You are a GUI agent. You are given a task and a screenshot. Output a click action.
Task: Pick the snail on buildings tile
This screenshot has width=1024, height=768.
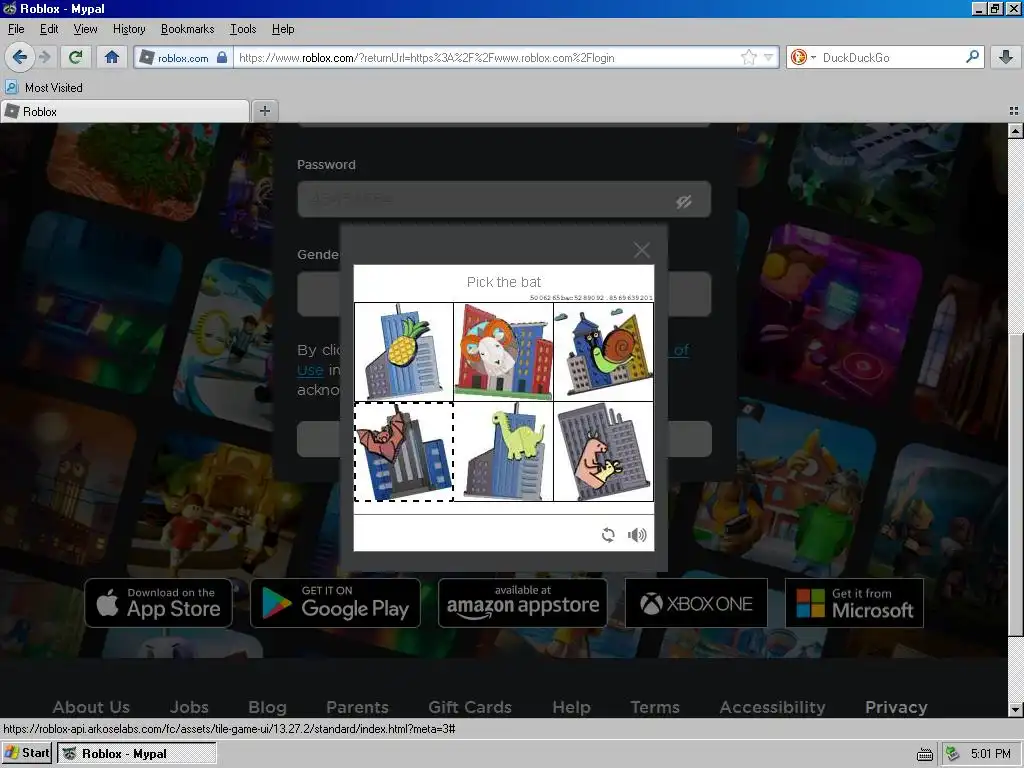click(x=603, y=351)
